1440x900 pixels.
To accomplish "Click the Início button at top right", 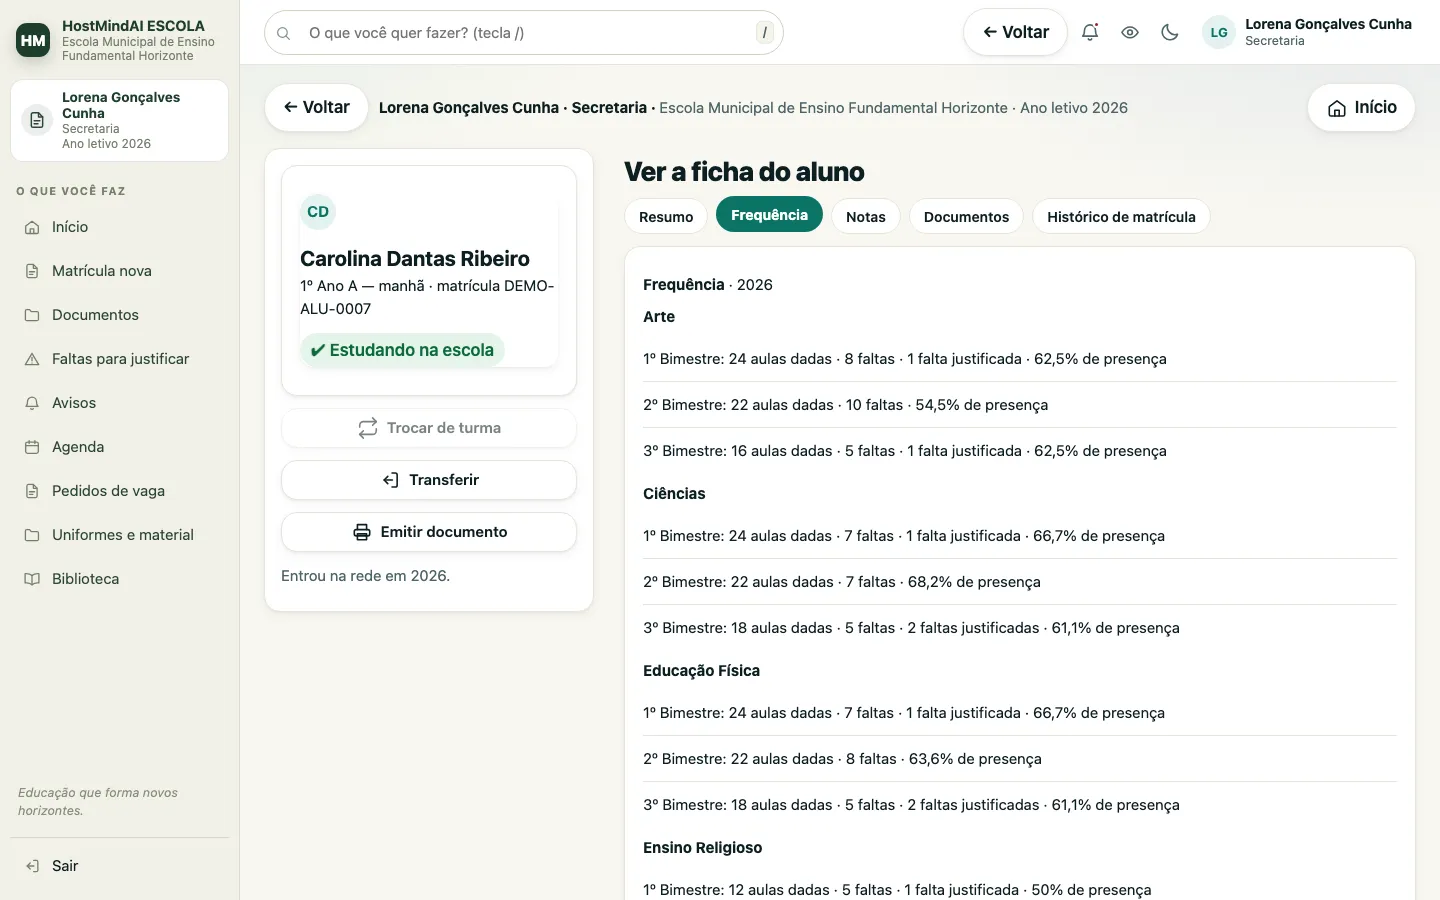I will [1361, 108].
